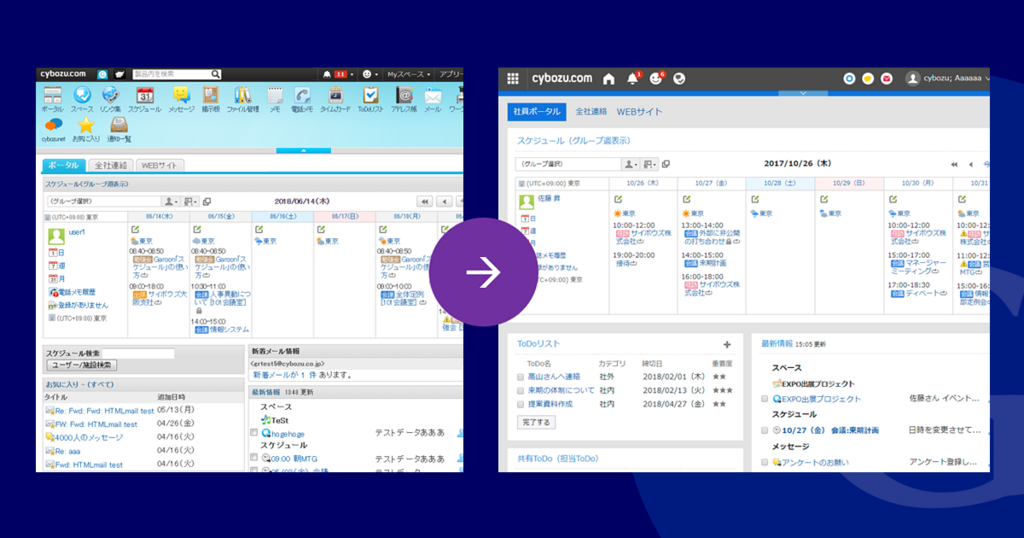The image size is (1024, 538).
Task: Switch to 全社連絡 tab in new portal
Action: (591, 112)
